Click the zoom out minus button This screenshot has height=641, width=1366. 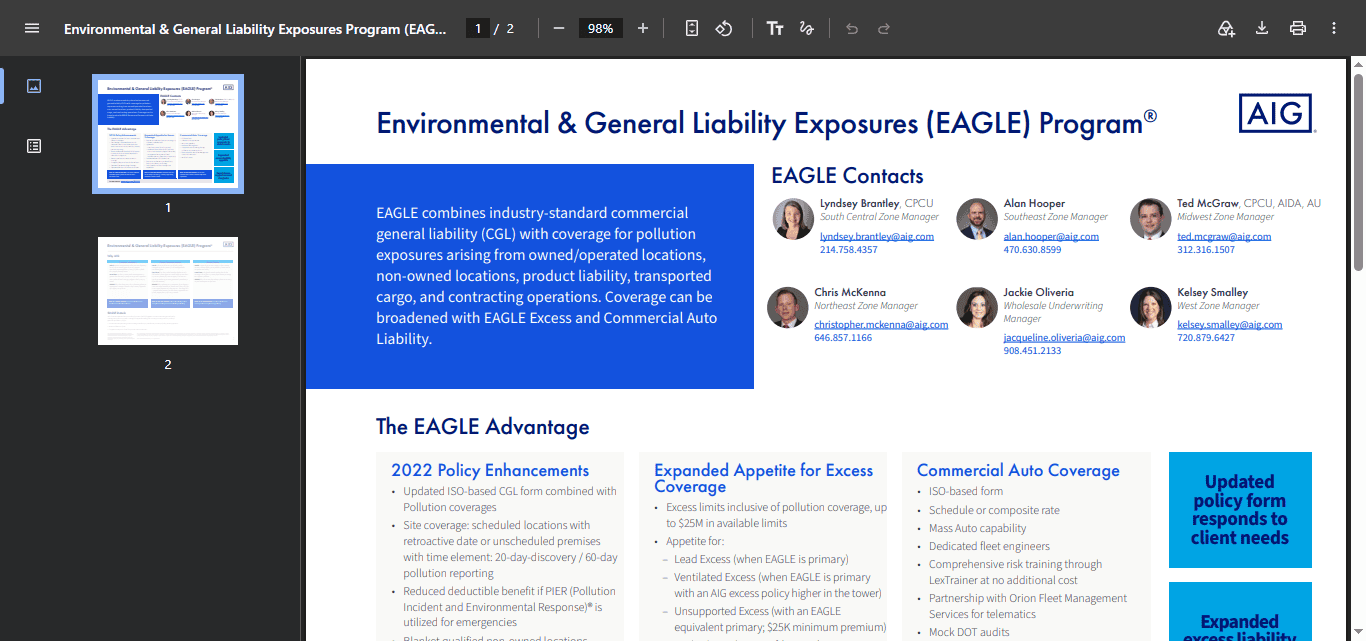559,28
